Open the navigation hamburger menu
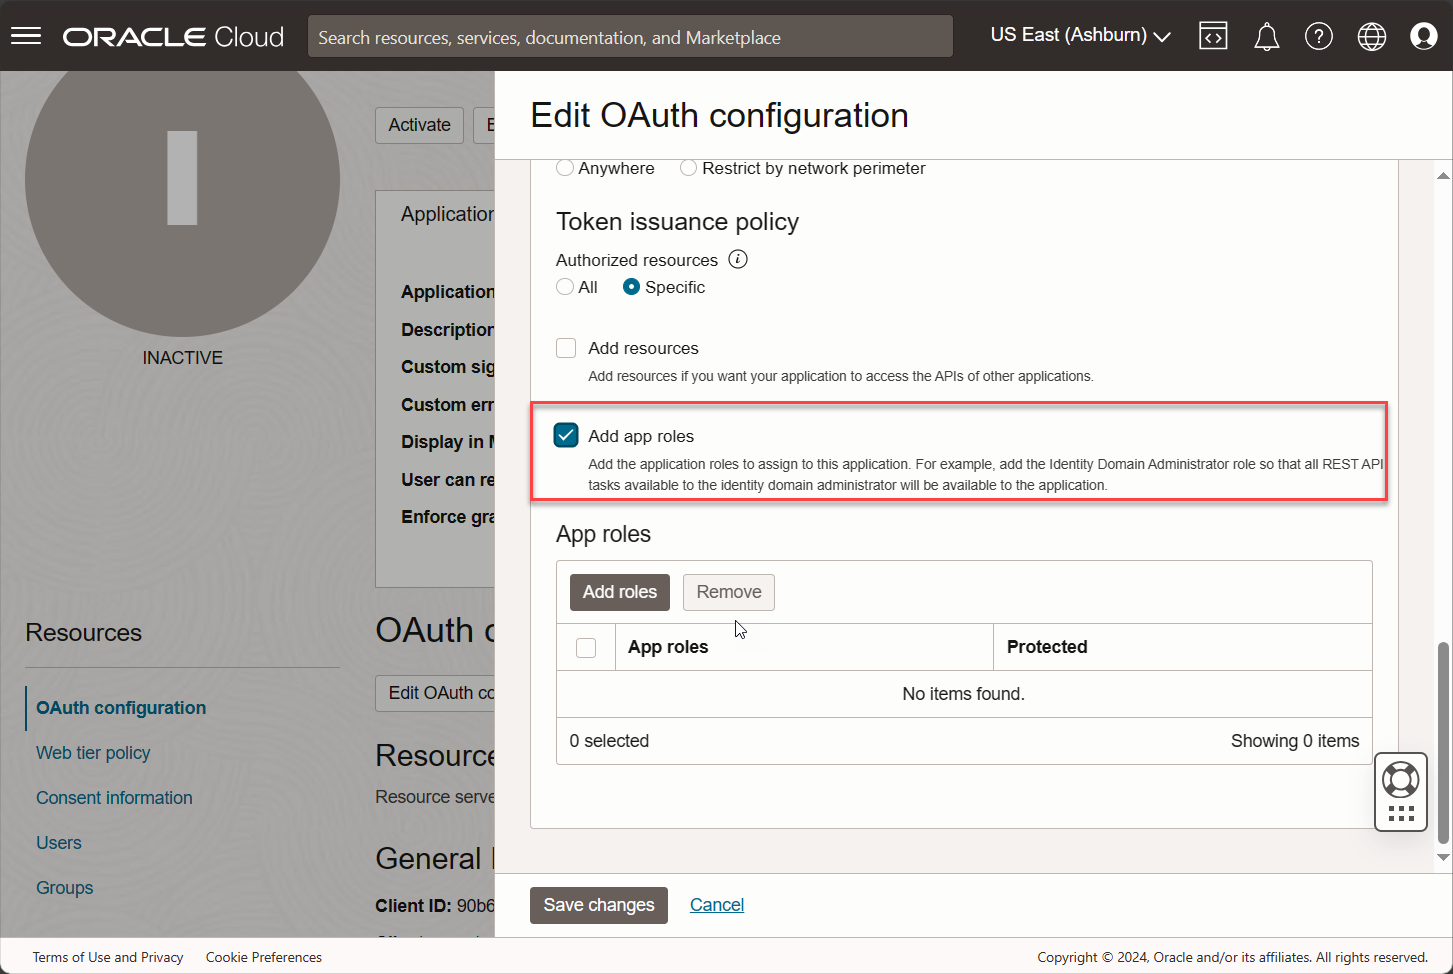This screenshot has height=974, width=1453. [25, 36]
